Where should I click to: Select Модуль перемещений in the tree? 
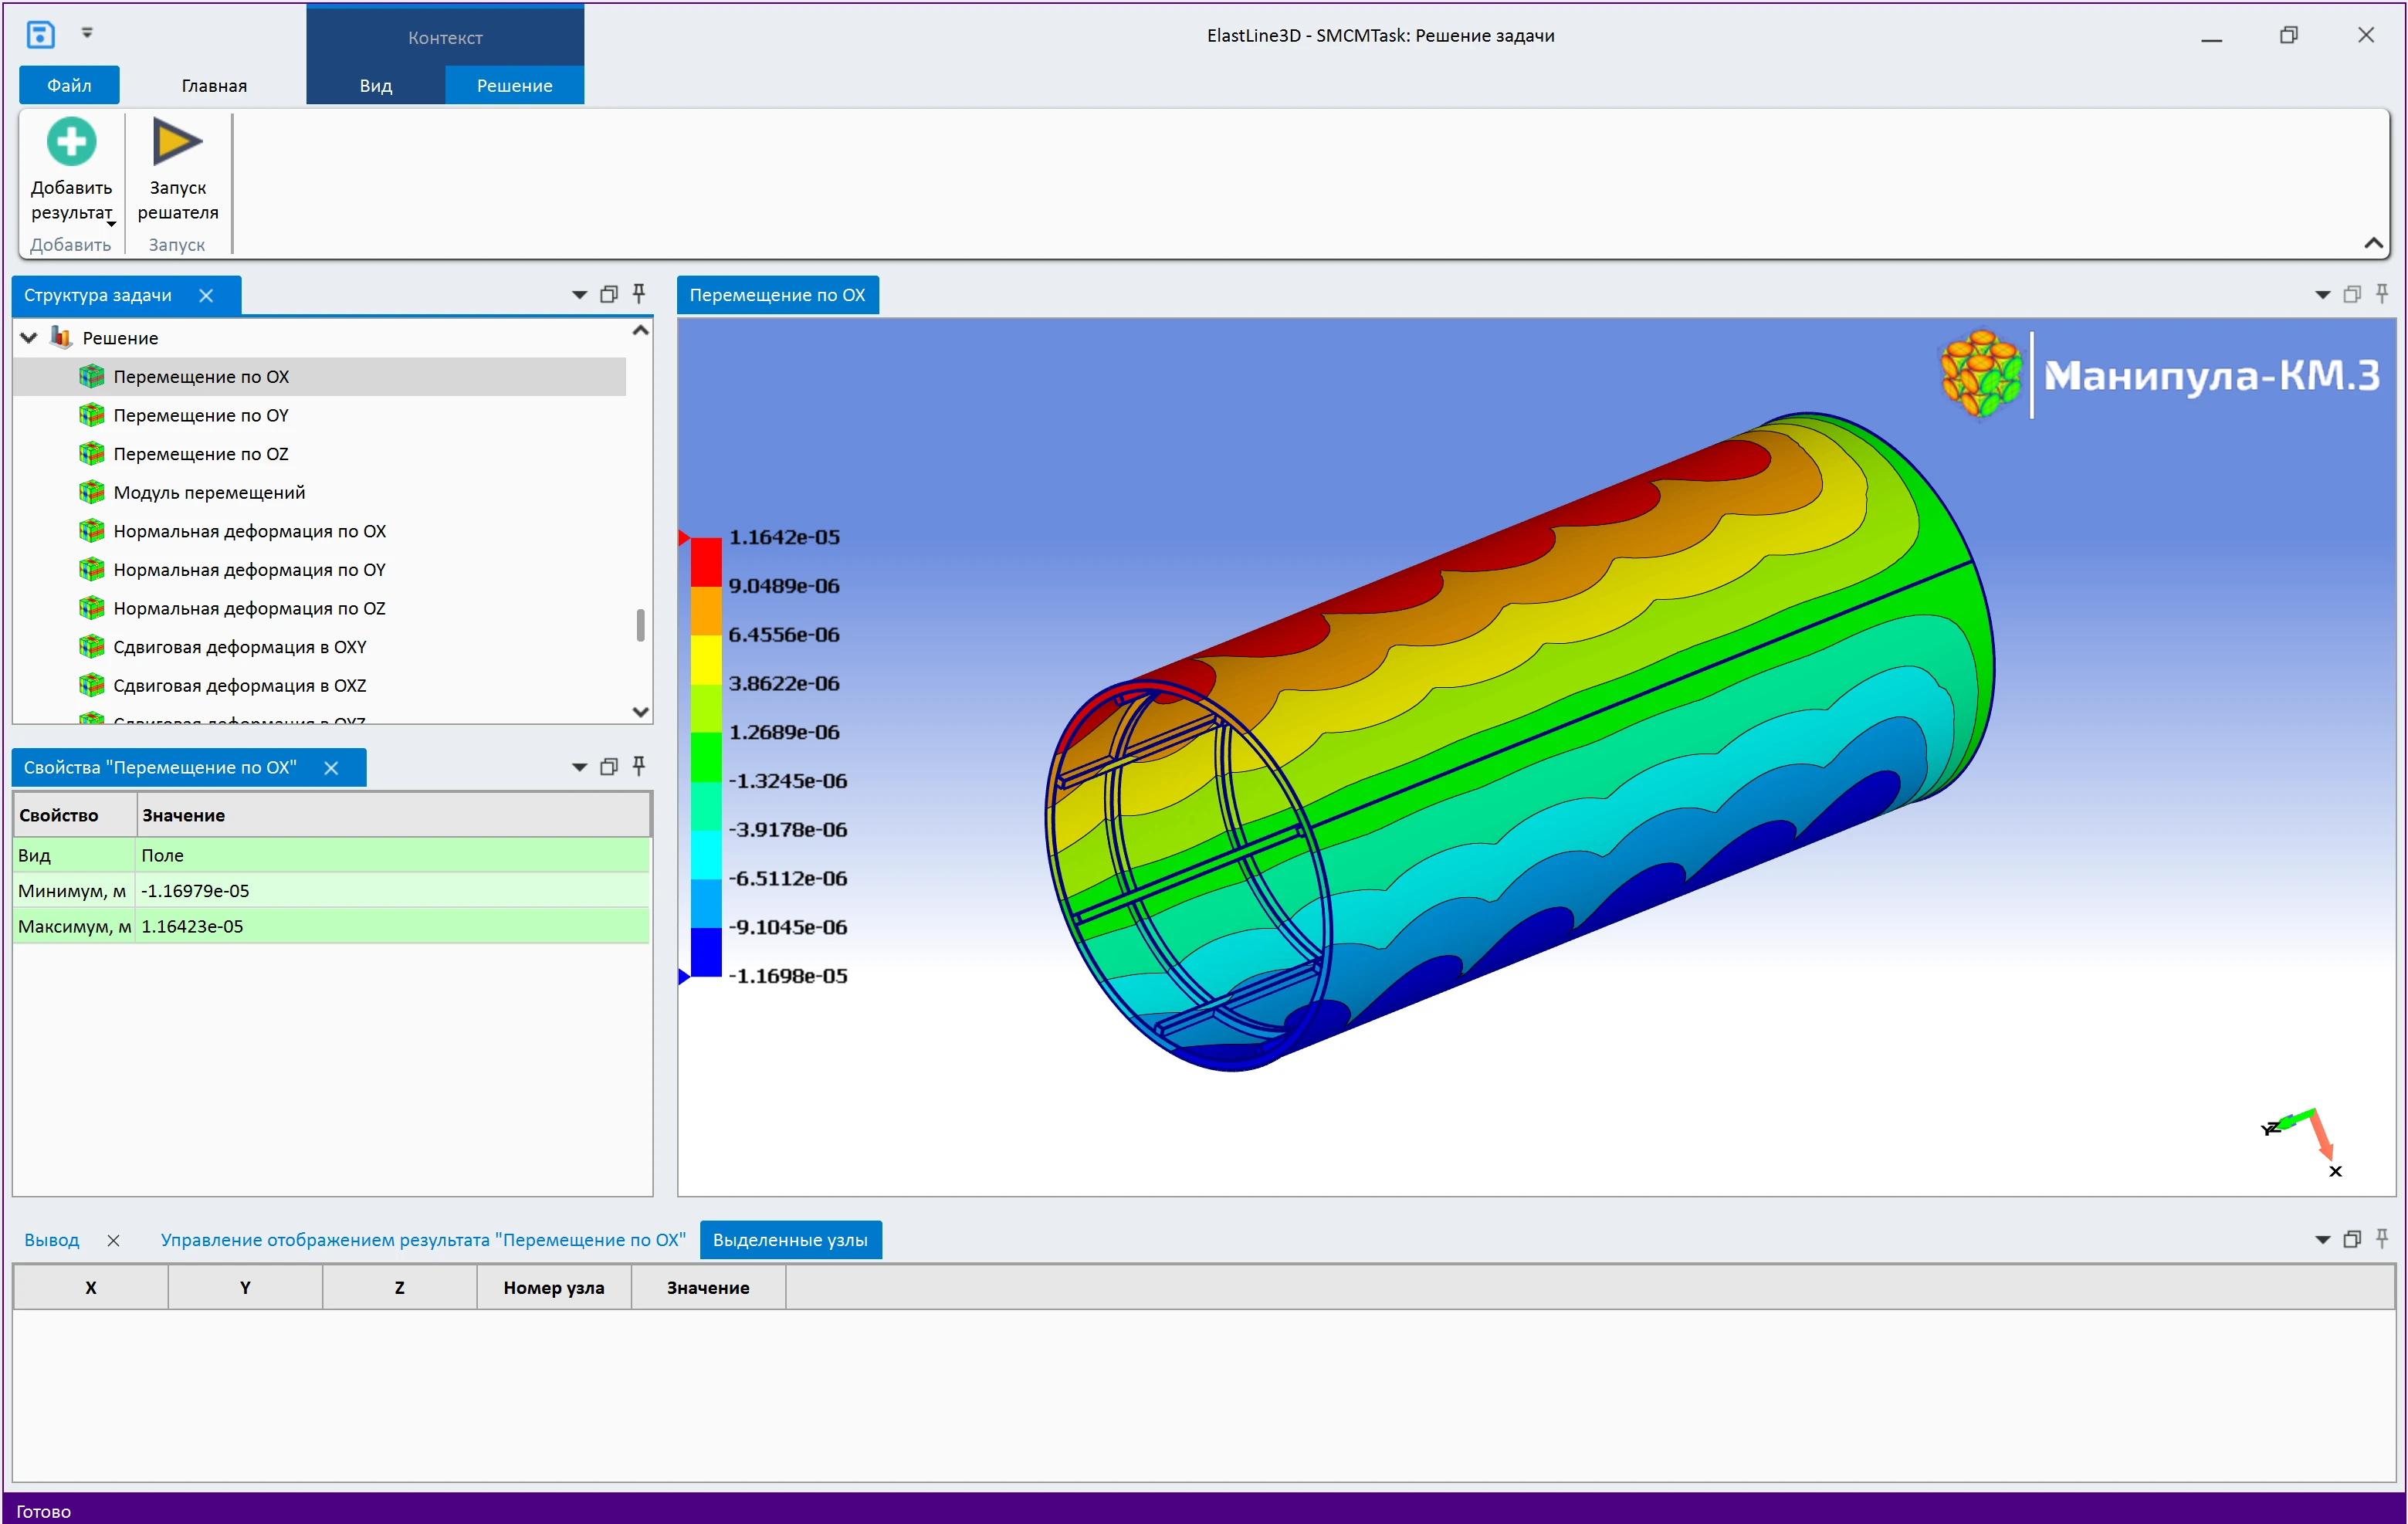click(x=209, y=492)
